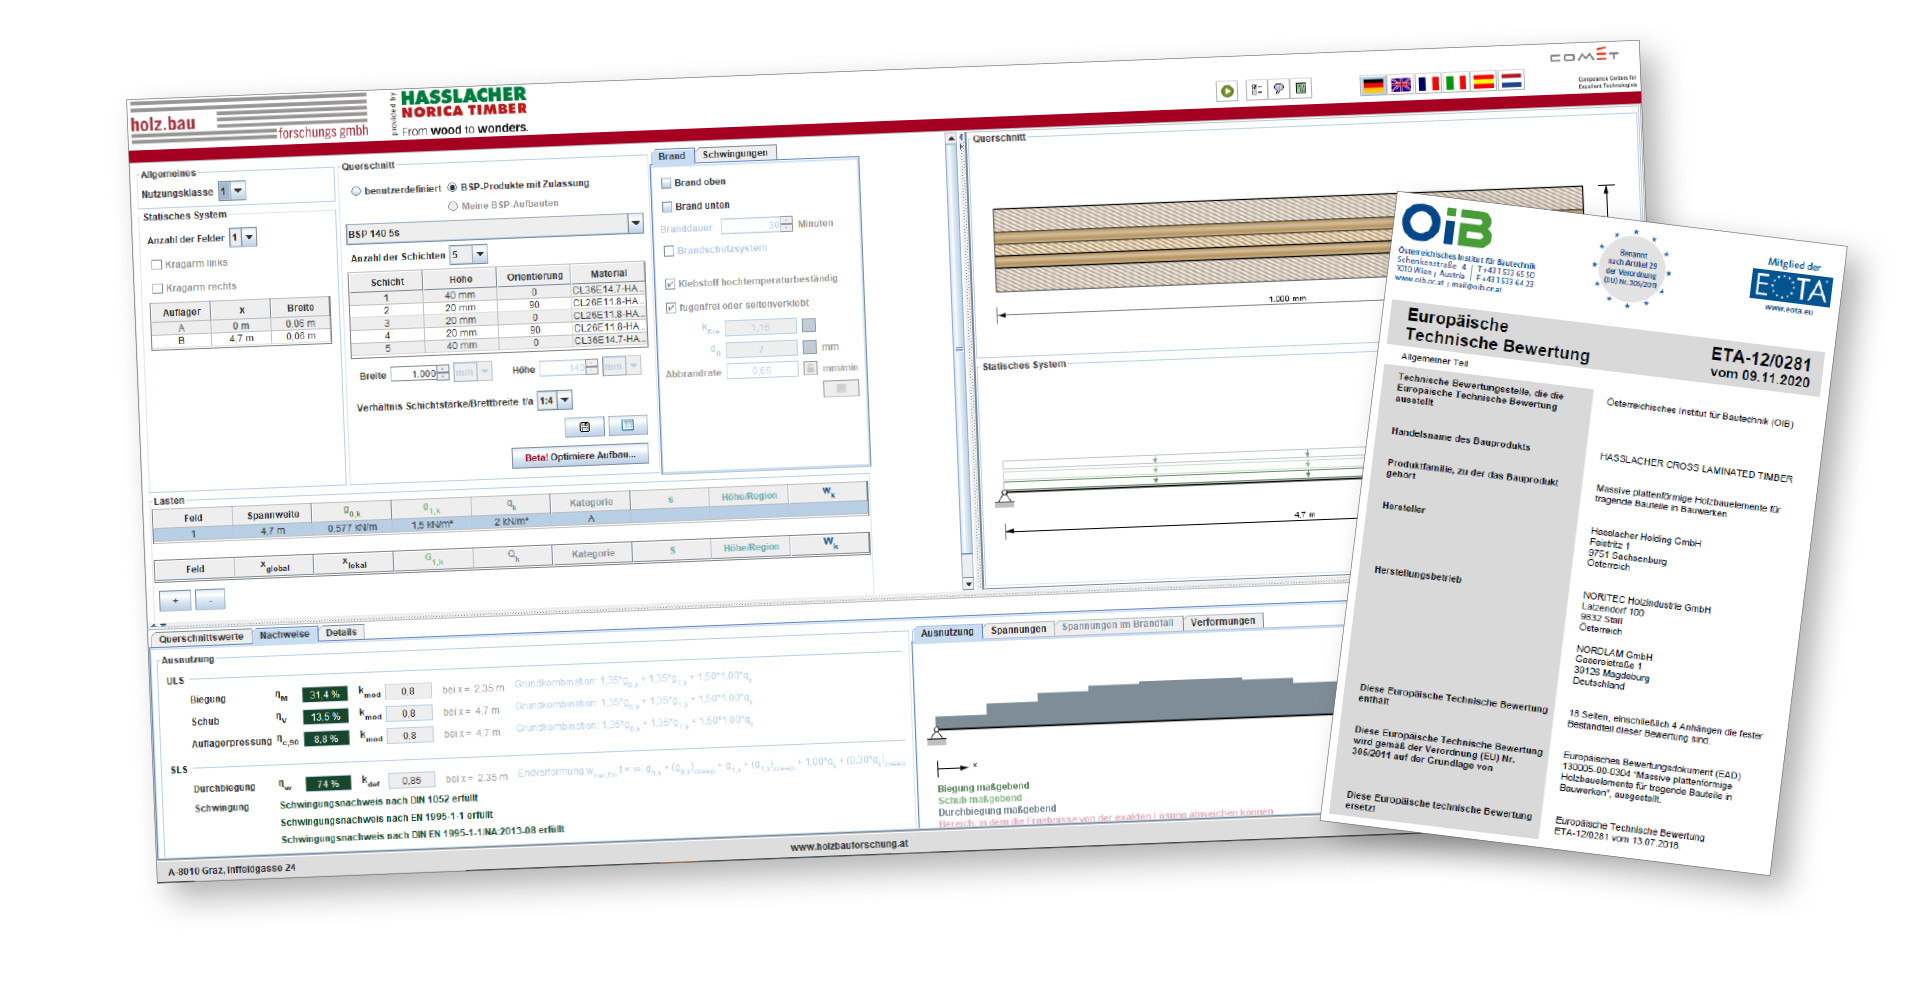Open the Ausnutzung diagram tab

point(947,633)
